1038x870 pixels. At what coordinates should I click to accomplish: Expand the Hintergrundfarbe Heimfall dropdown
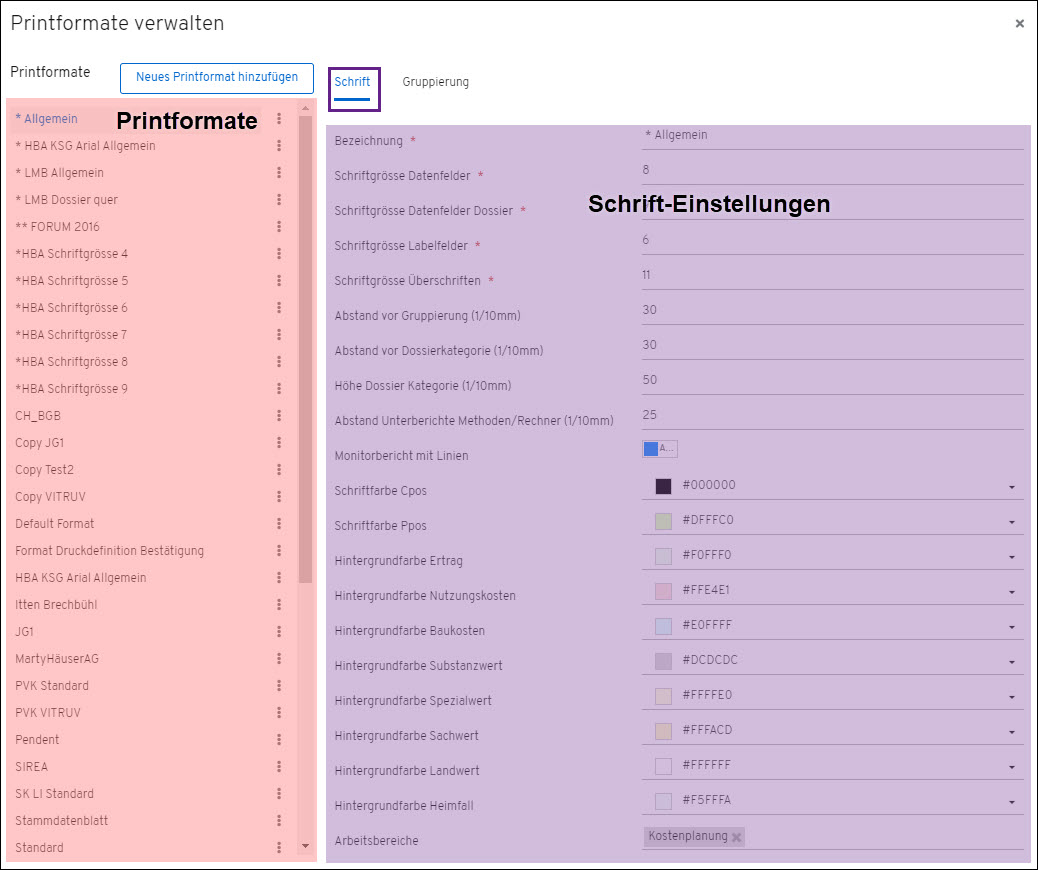1012,802
